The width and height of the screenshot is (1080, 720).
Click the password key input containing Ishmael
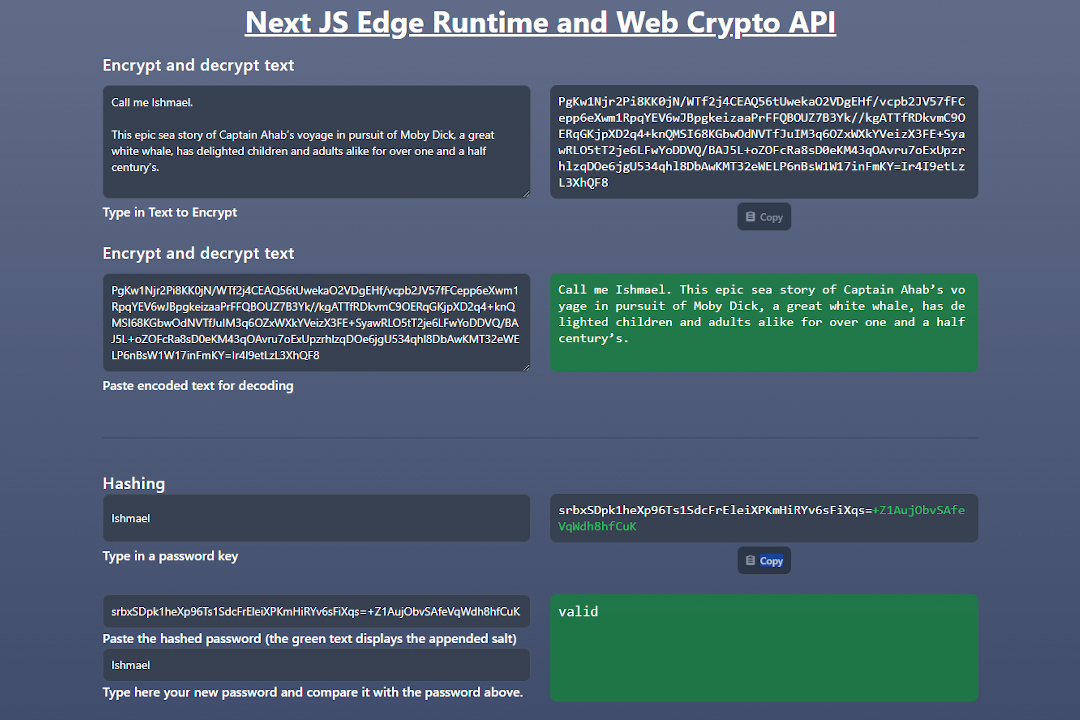click(x=316, y=518)
